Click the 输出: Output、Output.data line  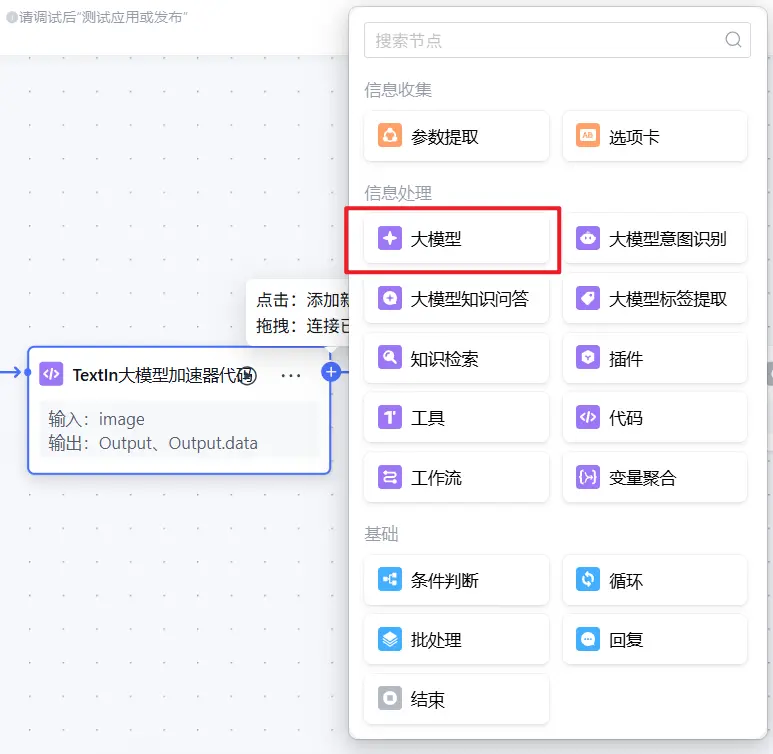[153, 443]
